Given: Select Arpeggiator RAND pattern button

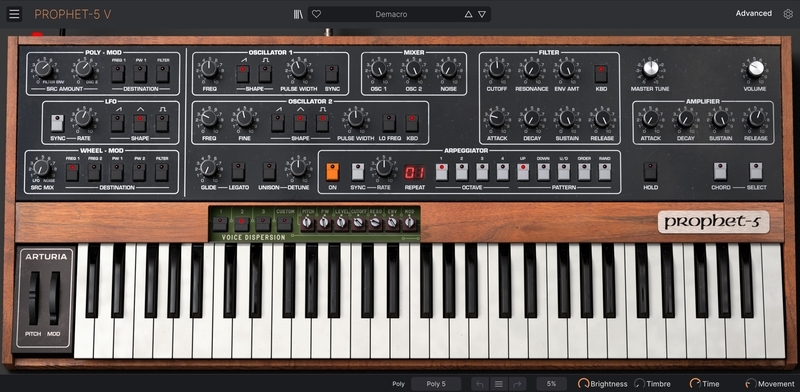Looking at the screenshot, I should [605, 172].
